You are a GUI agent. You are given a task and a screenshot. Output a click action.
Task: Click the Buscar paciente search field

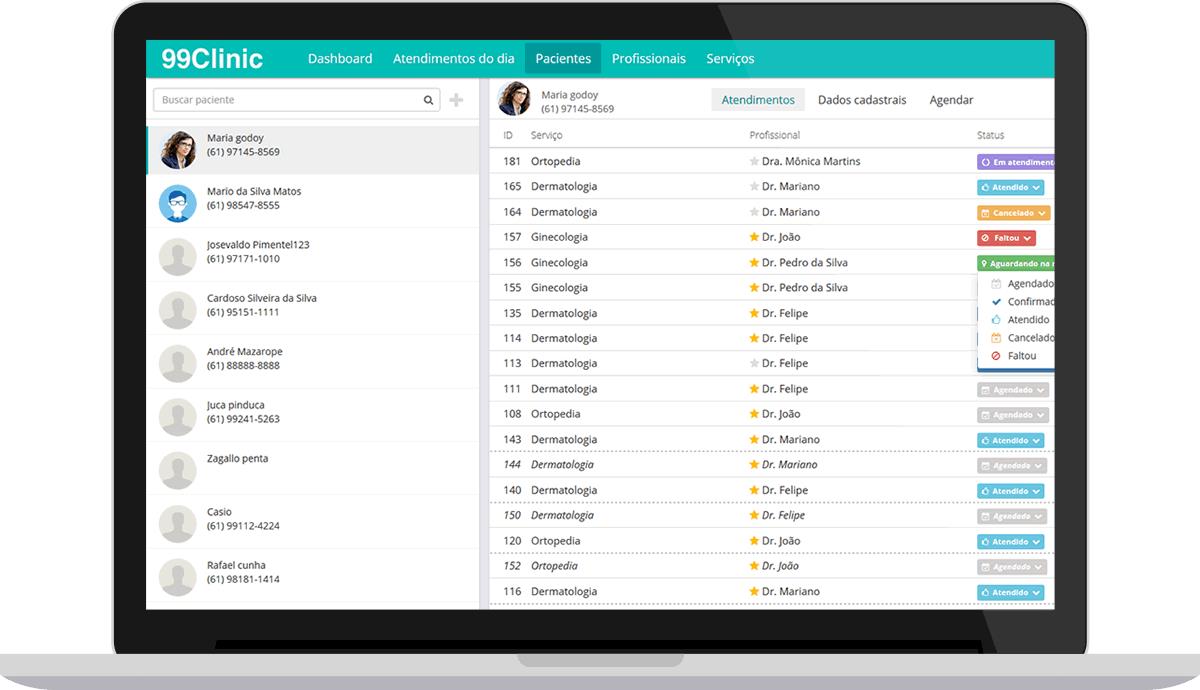click(287, 100)
